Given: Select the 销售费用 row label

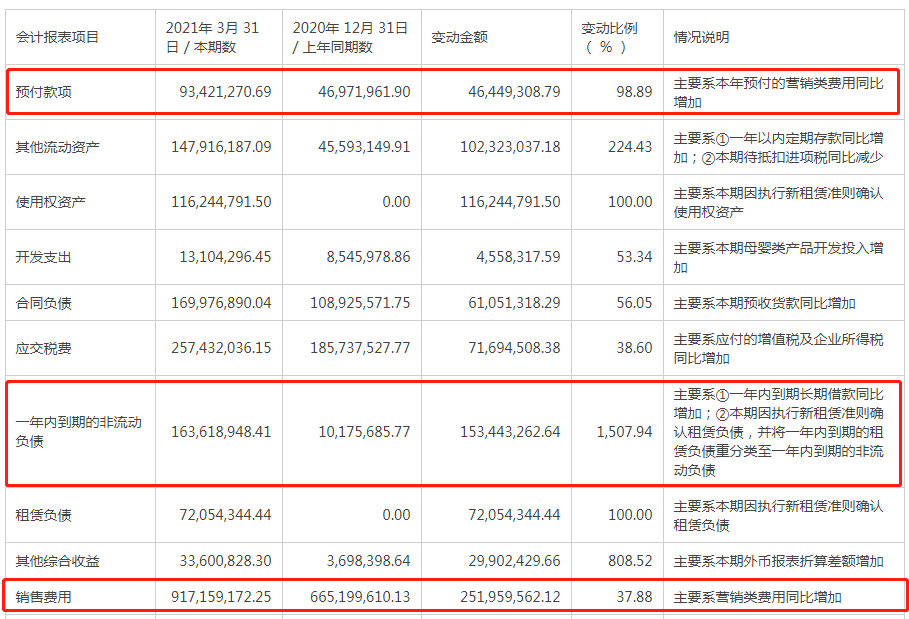Looking at the screenshot, I should pyautogui.click(x=43, y=596).
